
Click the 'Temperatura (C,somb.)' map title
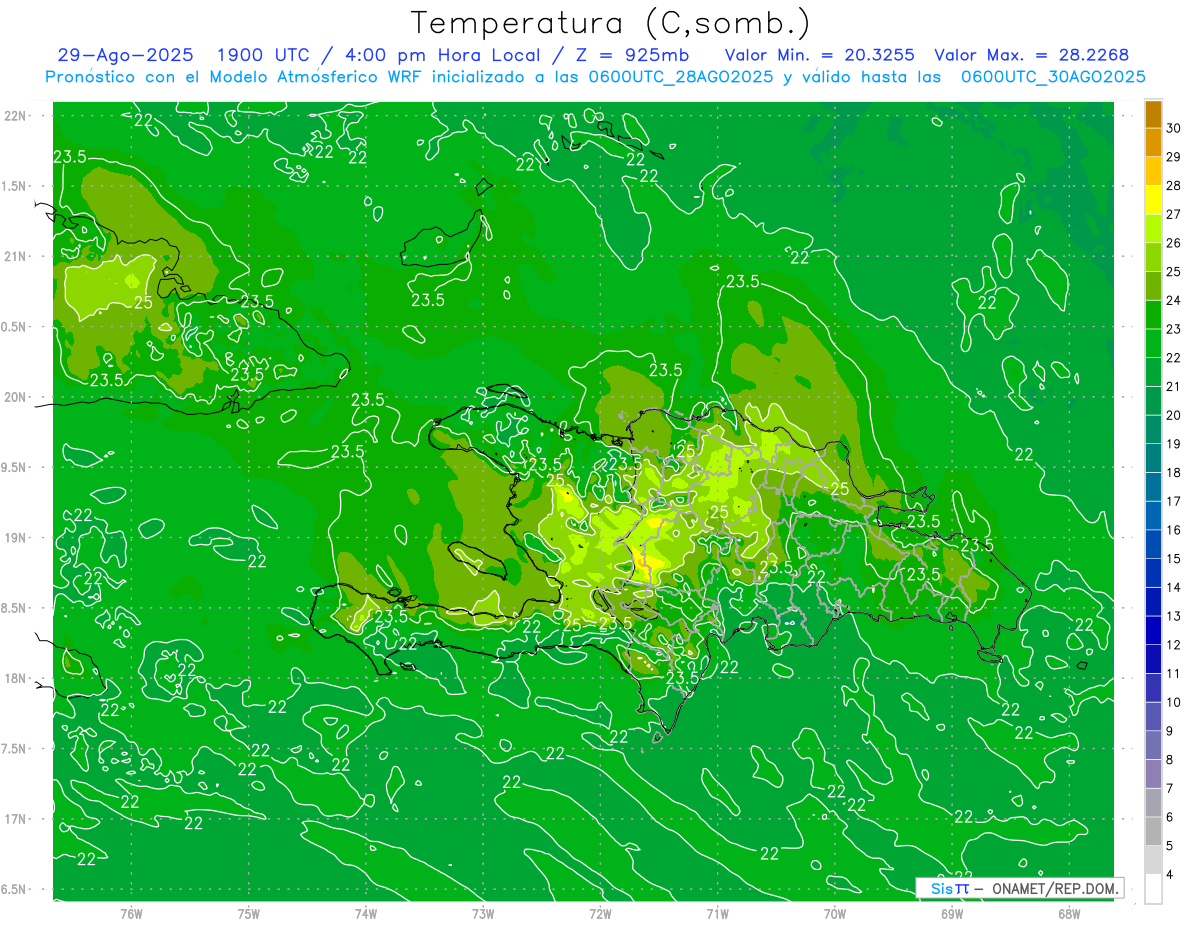pyautogui.click(x=611, y=24)
